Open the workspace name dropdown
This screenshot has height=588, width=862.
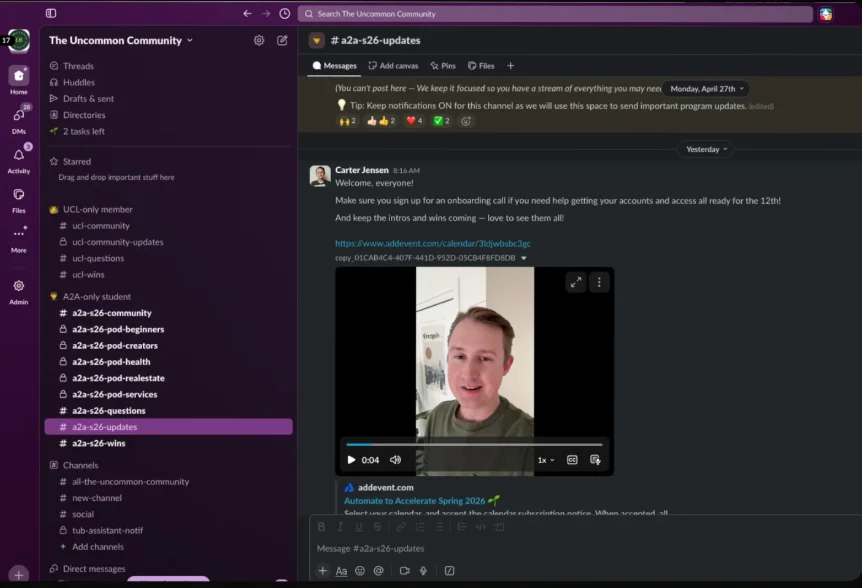(121, 40)
